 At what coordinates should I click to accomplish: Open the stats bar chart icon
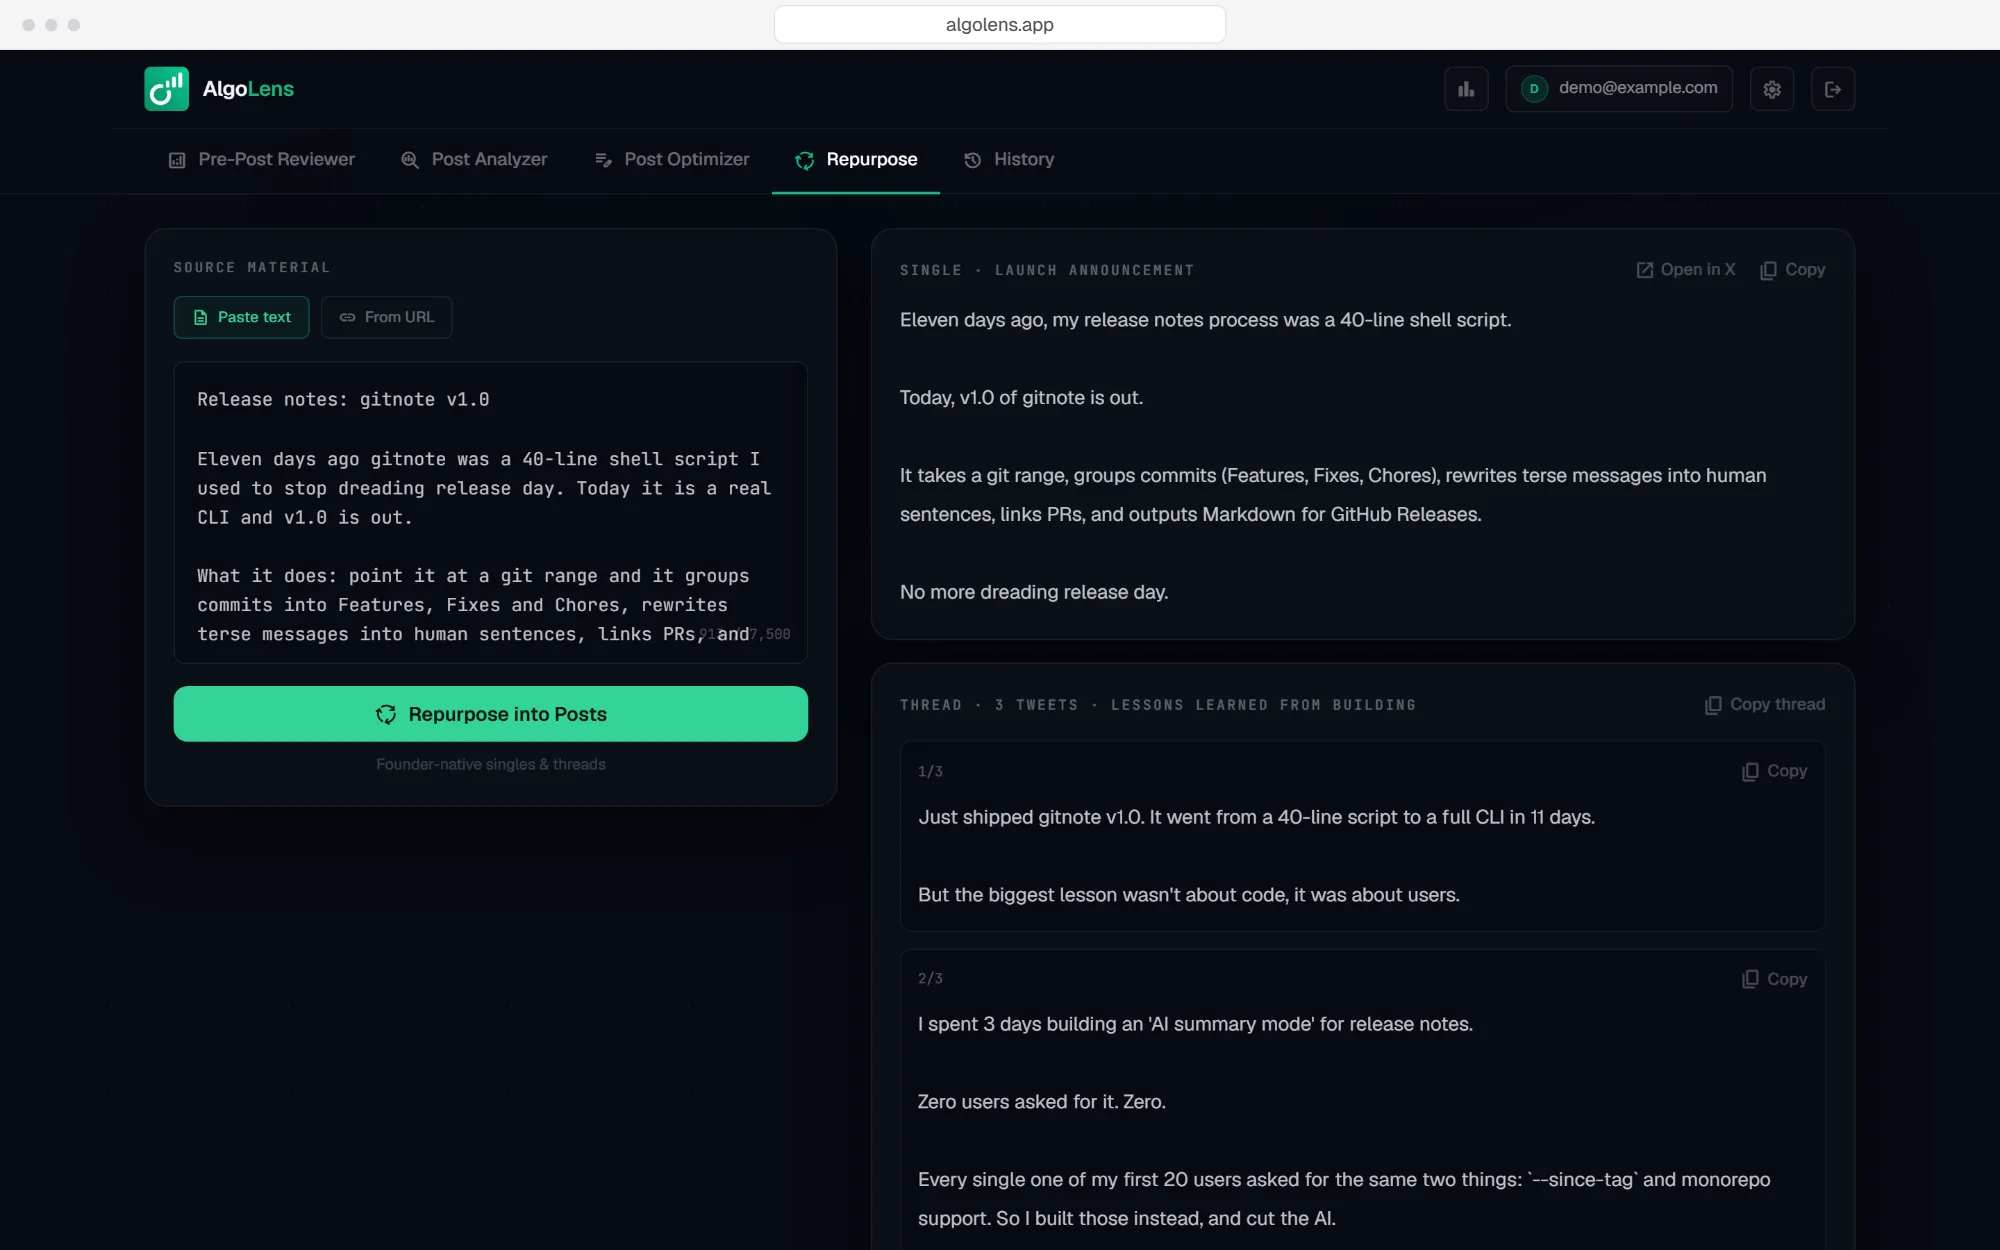[1466, 89]
